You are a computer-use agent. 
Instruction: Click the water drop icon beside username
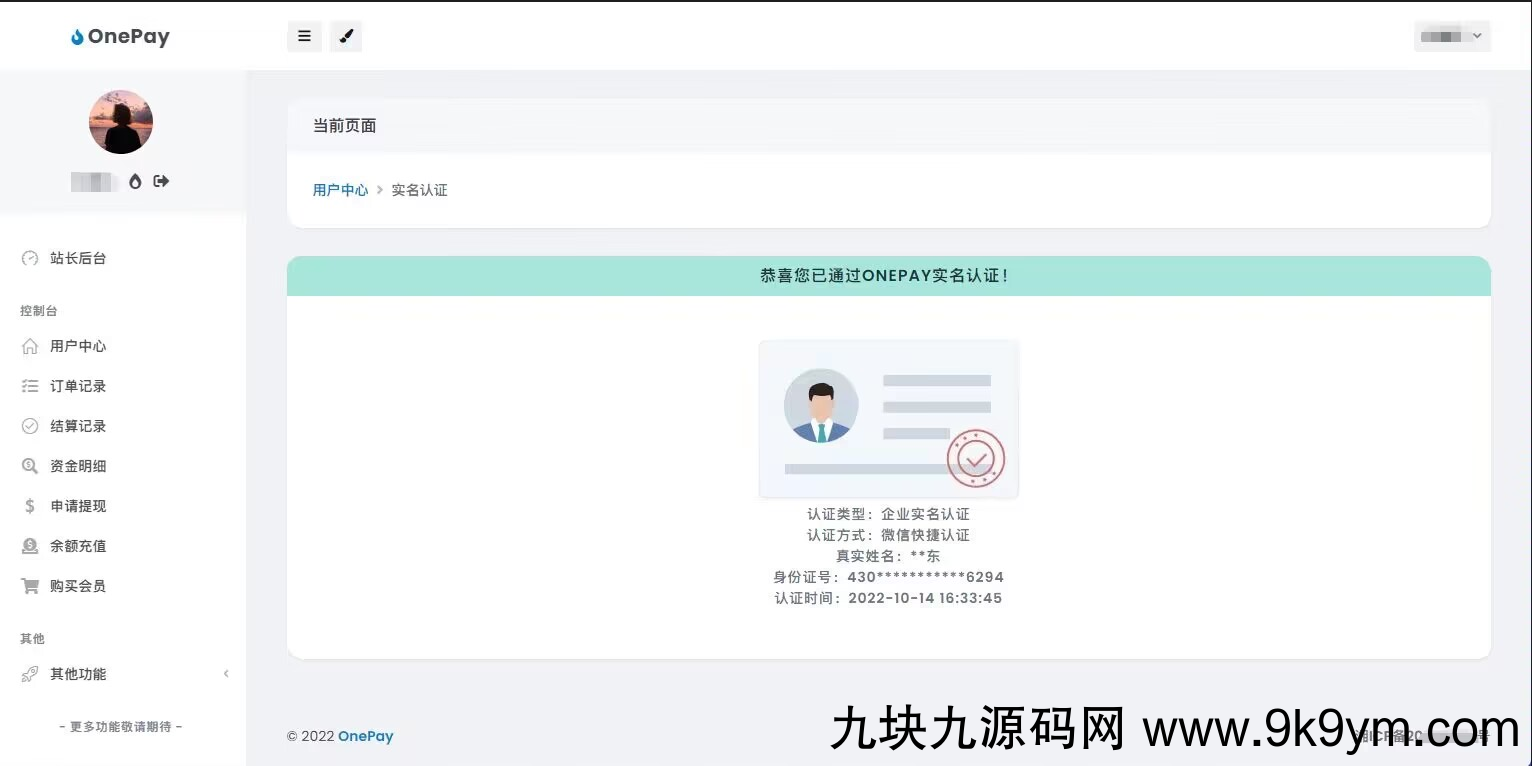click(x=136, y=181)
